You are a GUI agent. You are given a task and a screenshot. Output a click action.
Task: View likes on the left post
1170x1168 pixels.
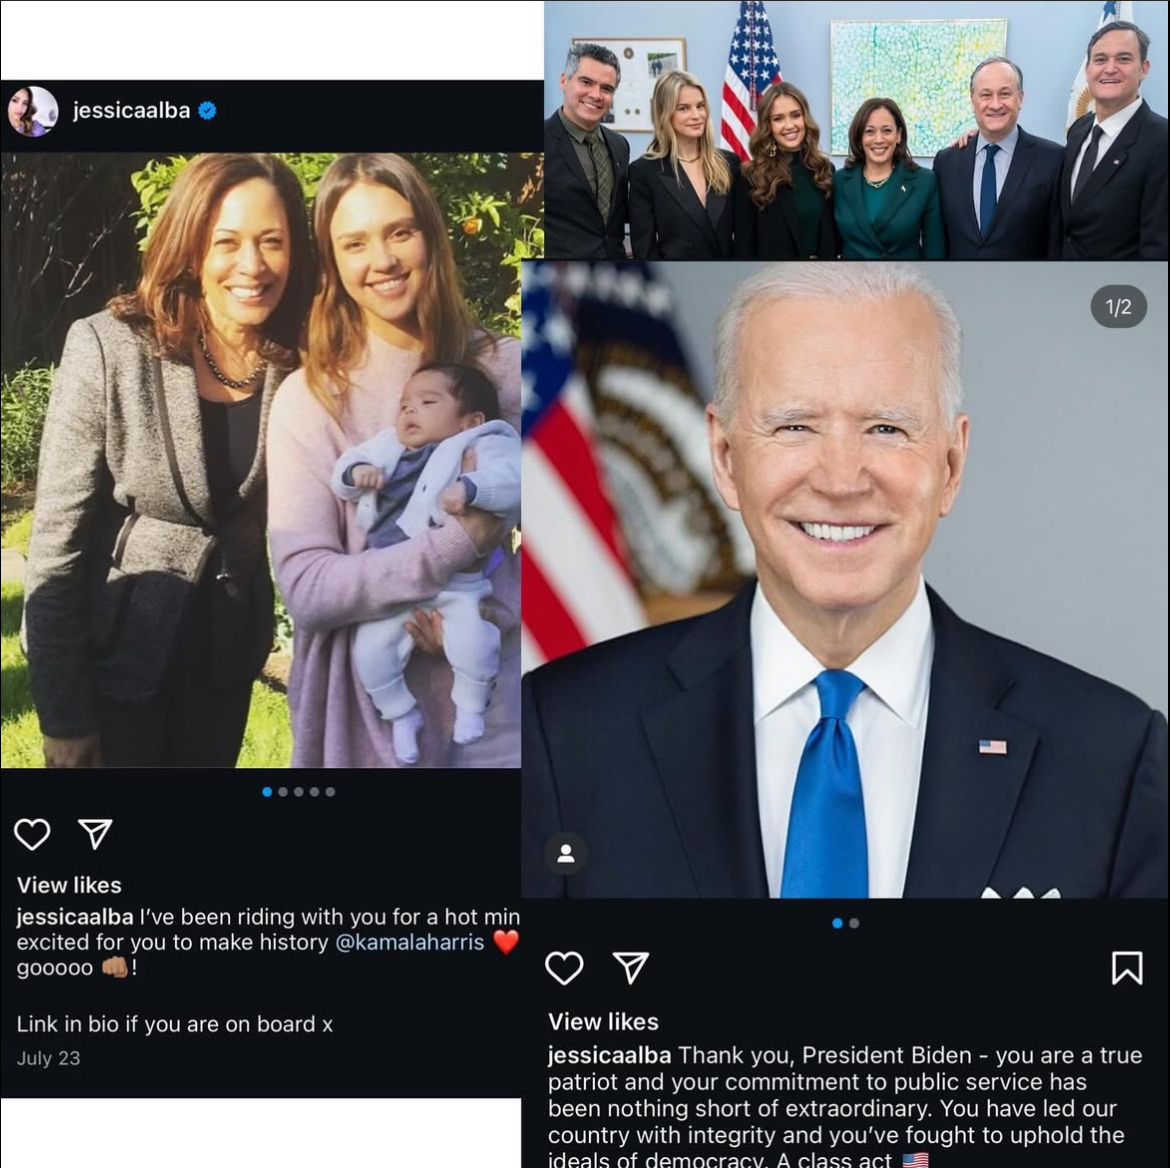point(69,885)
